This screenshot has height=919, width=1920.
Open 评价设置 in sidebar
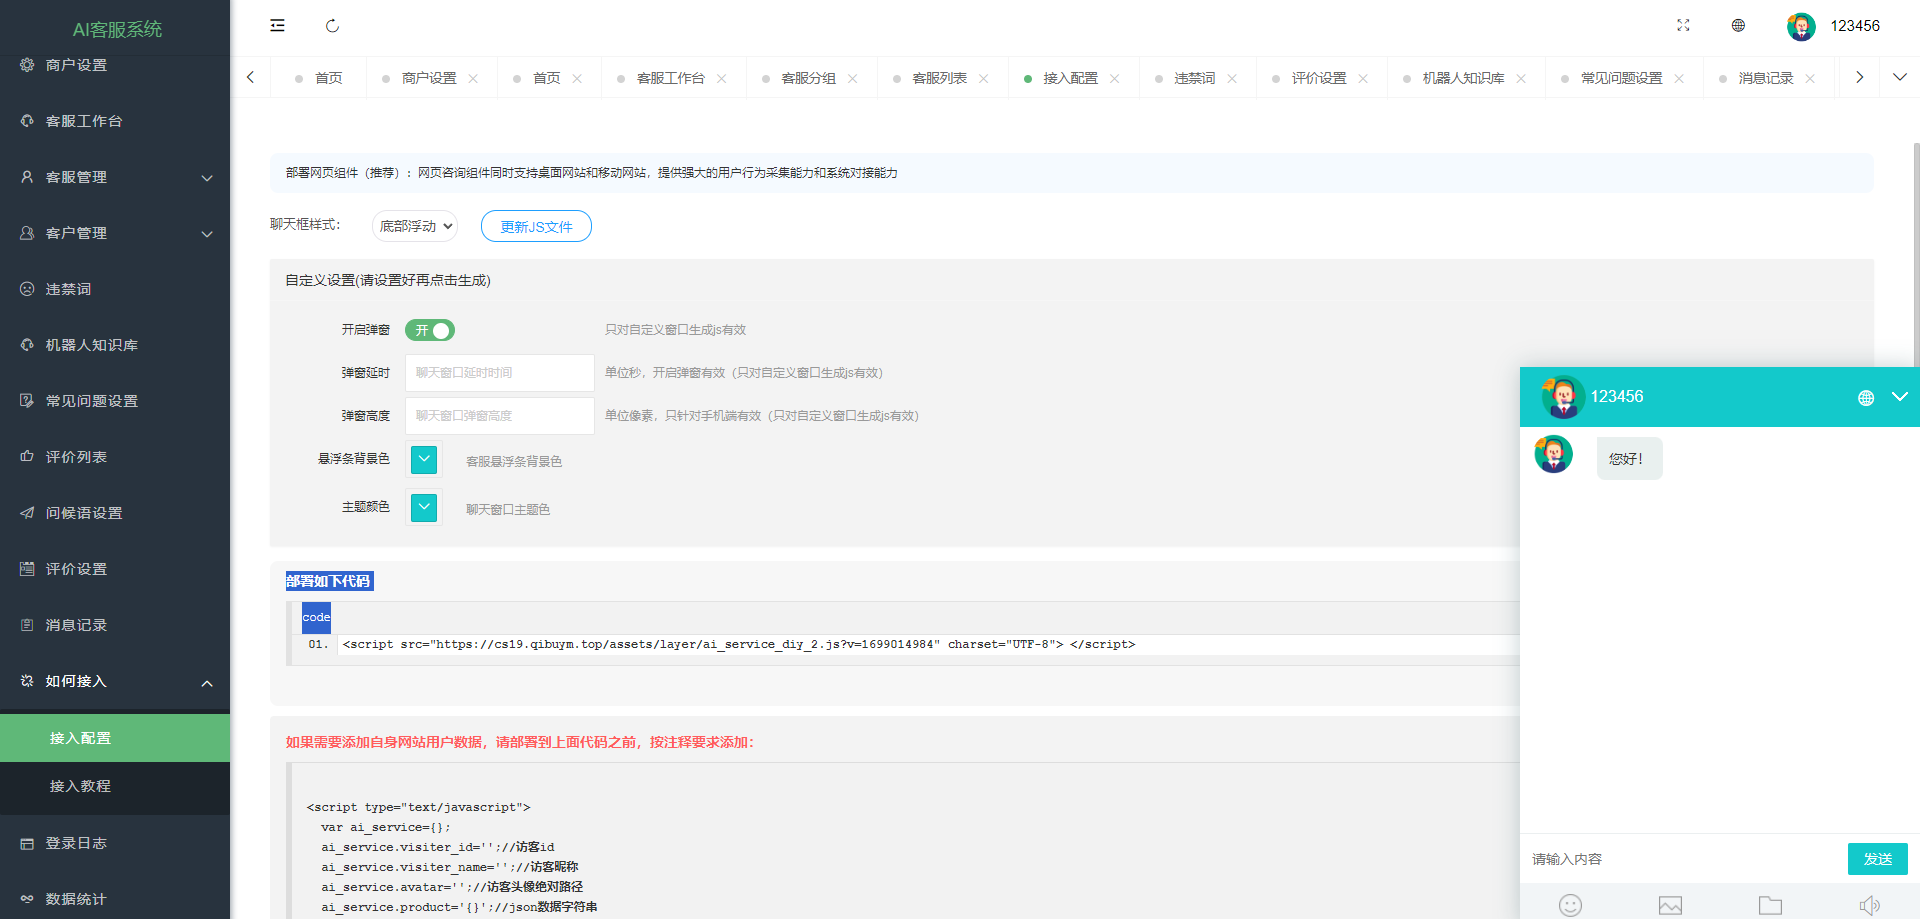pos(115,569)
